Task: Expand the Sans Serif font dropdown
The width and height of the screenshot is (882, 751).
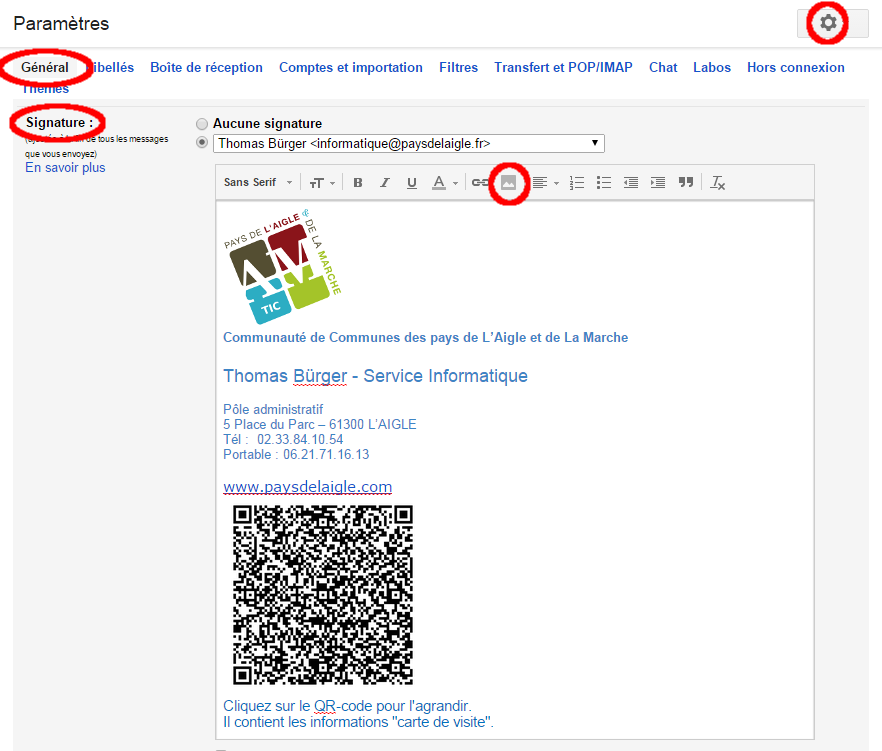Action: tap(258, 183)
